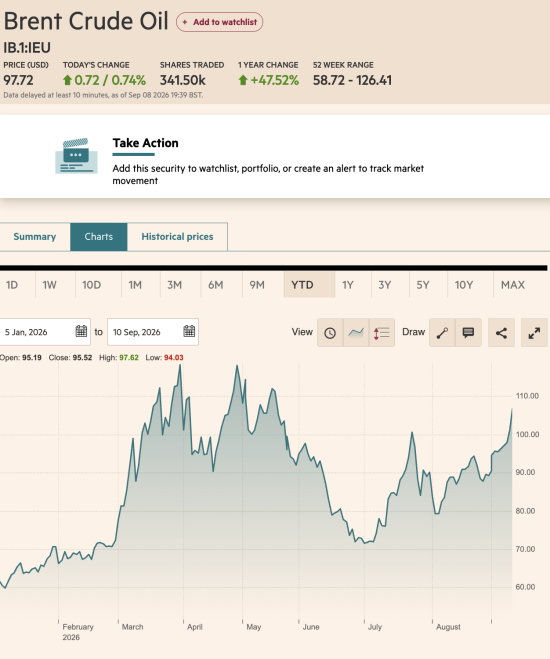
Task: Choose the 6M range option
Action: tap(216, 285)
